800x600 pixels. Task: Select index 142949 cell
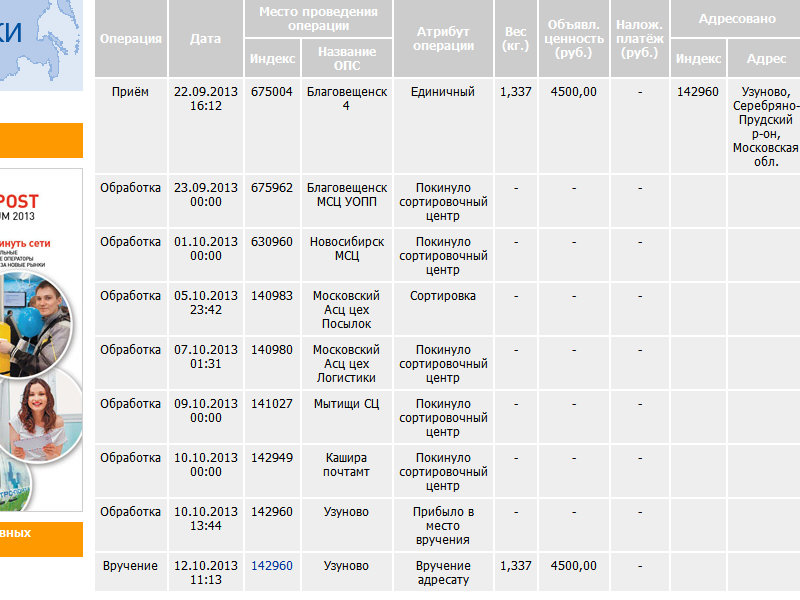272,471
